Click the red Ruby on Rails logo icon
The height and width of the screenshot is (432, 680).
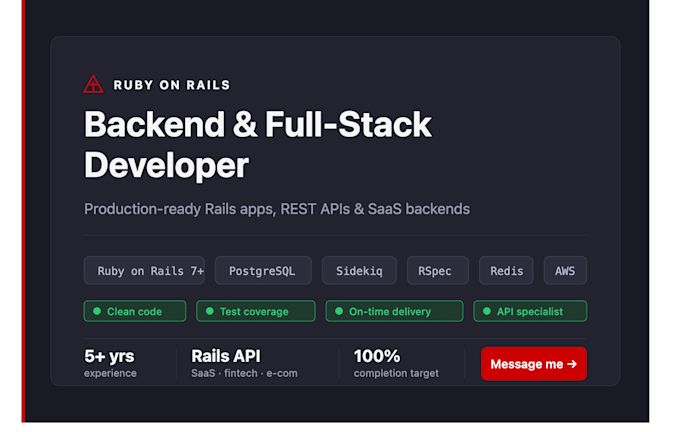(x=93, y=84)
